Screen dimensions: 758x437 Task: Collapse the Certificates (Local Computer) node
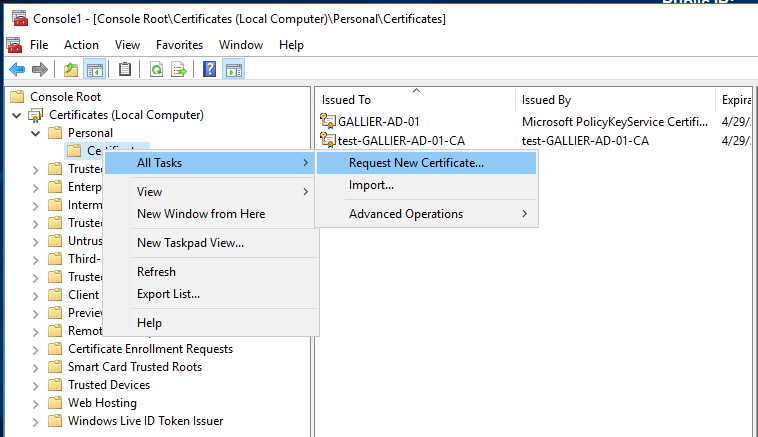(x=17, y=116)
